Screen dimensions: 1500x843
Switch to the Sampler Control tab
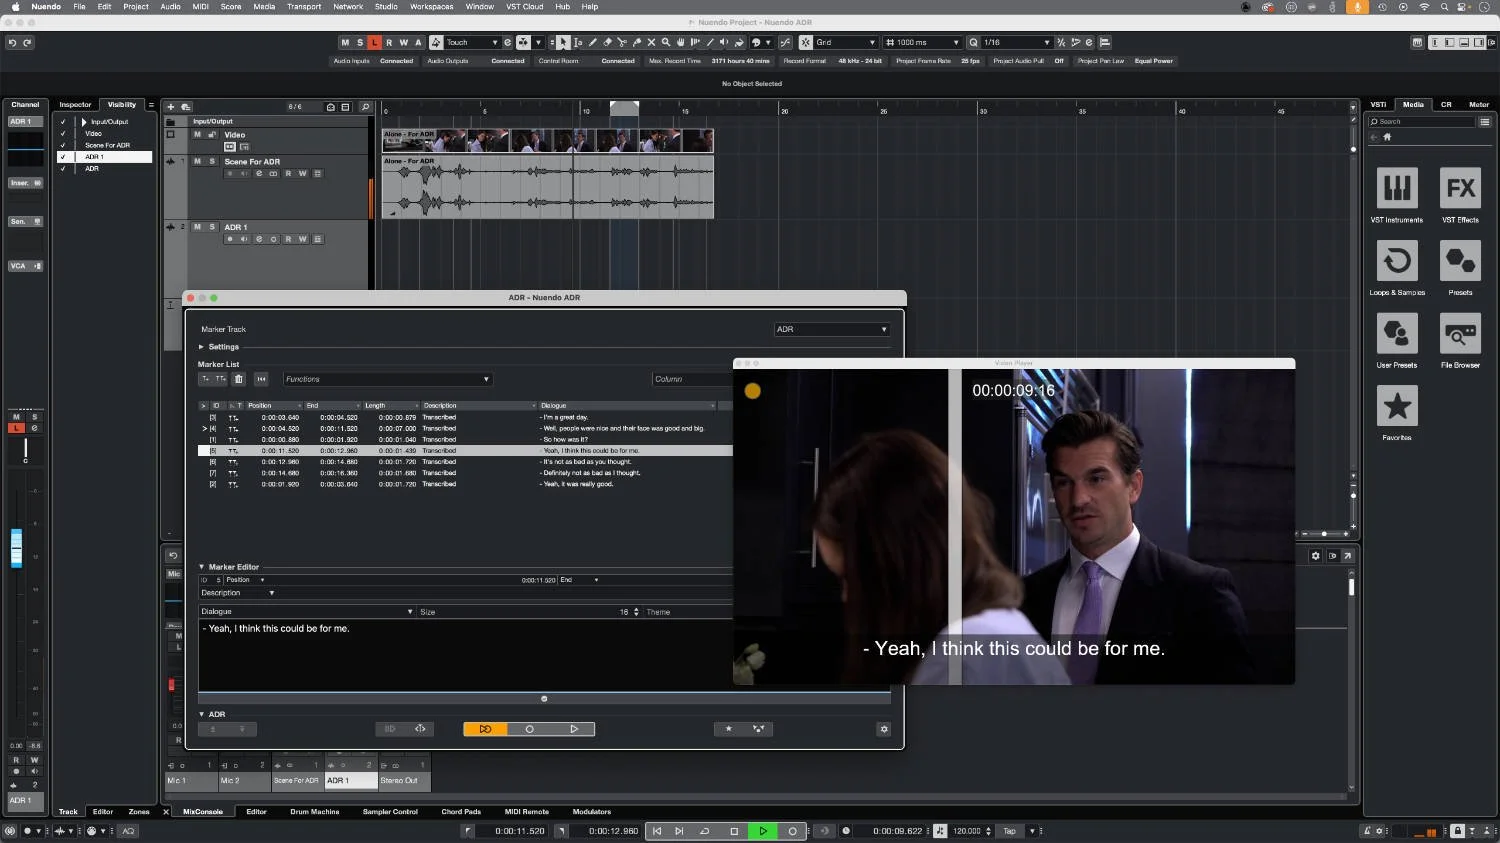pos(390,812)
